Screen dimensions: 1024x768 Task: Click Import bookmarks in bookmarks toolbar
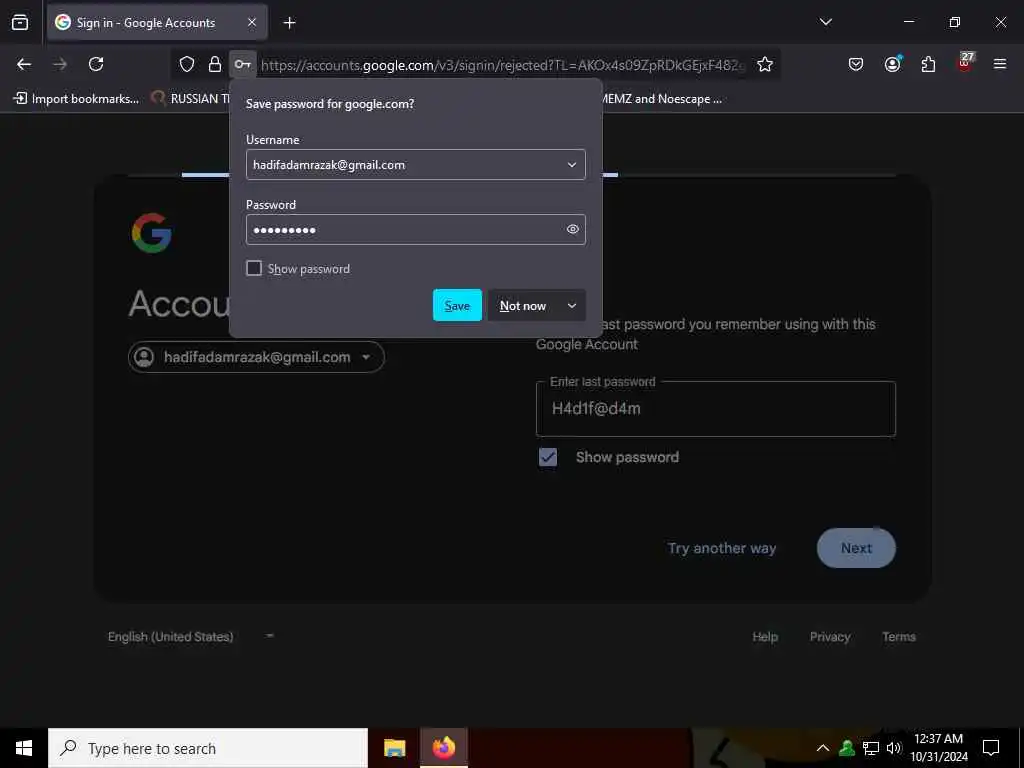[x=76, y=99]
